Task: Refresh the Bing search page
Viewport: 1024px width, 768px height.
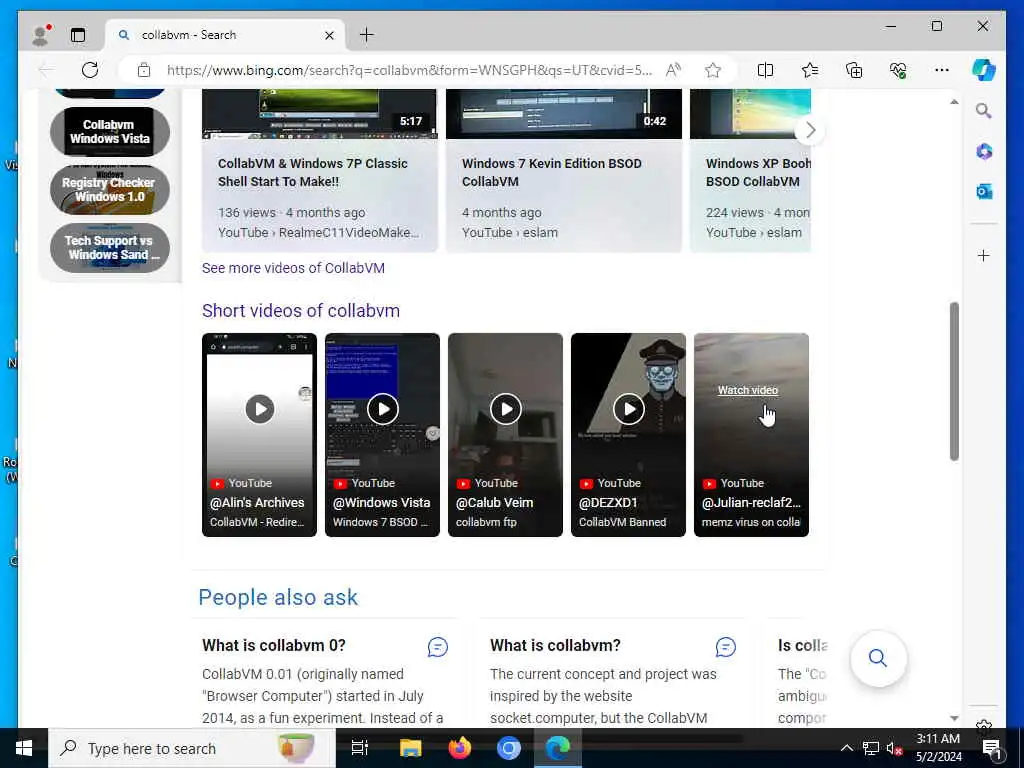Action: coord(89,70)
